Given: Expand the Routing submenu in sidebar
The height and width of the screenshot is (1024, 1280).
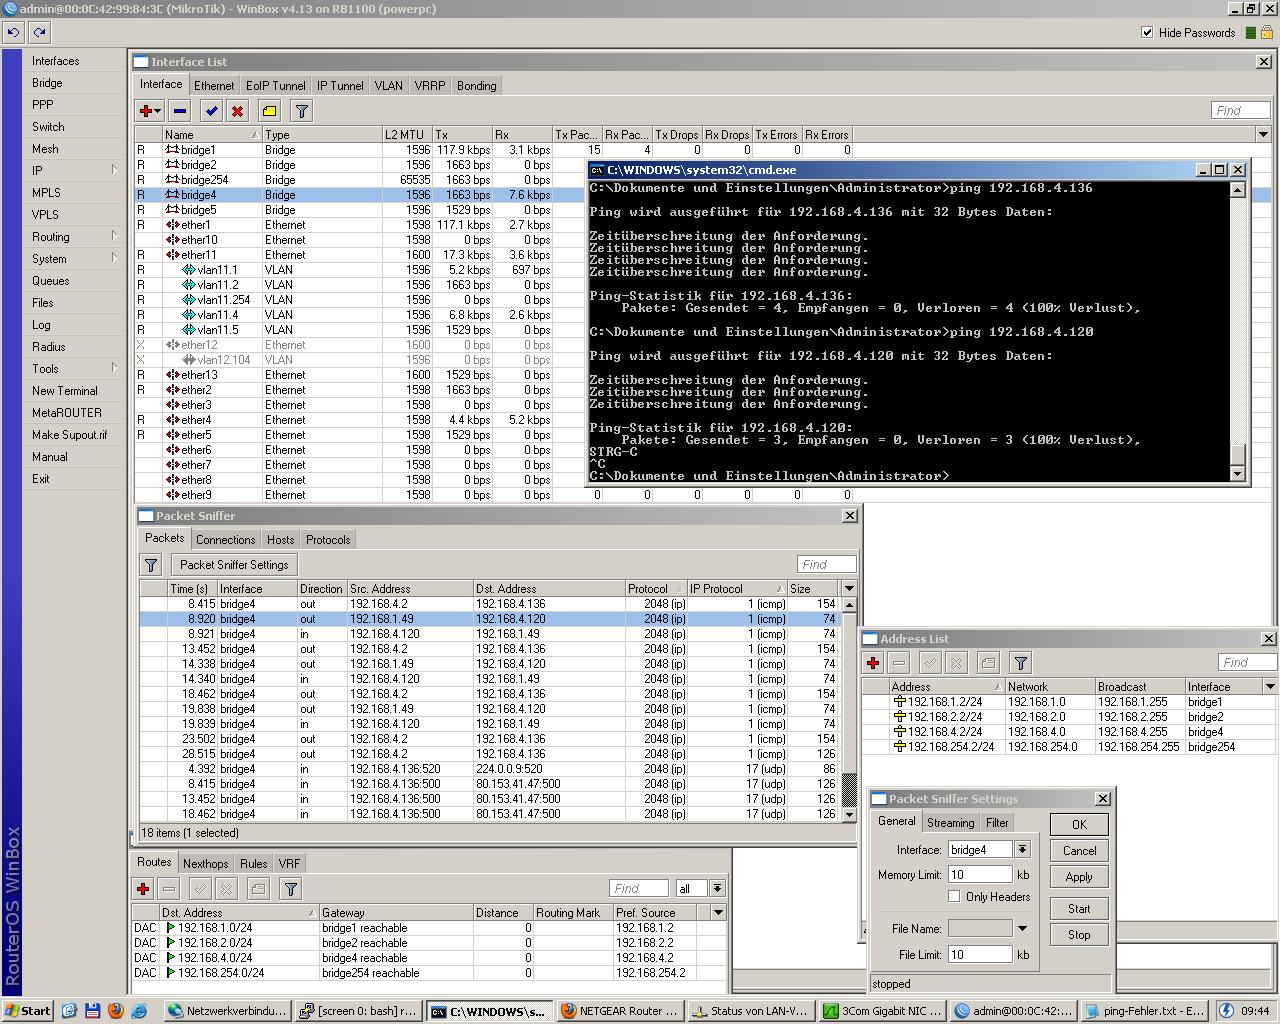Looking at the screenshot, I should tap(50, 237).
